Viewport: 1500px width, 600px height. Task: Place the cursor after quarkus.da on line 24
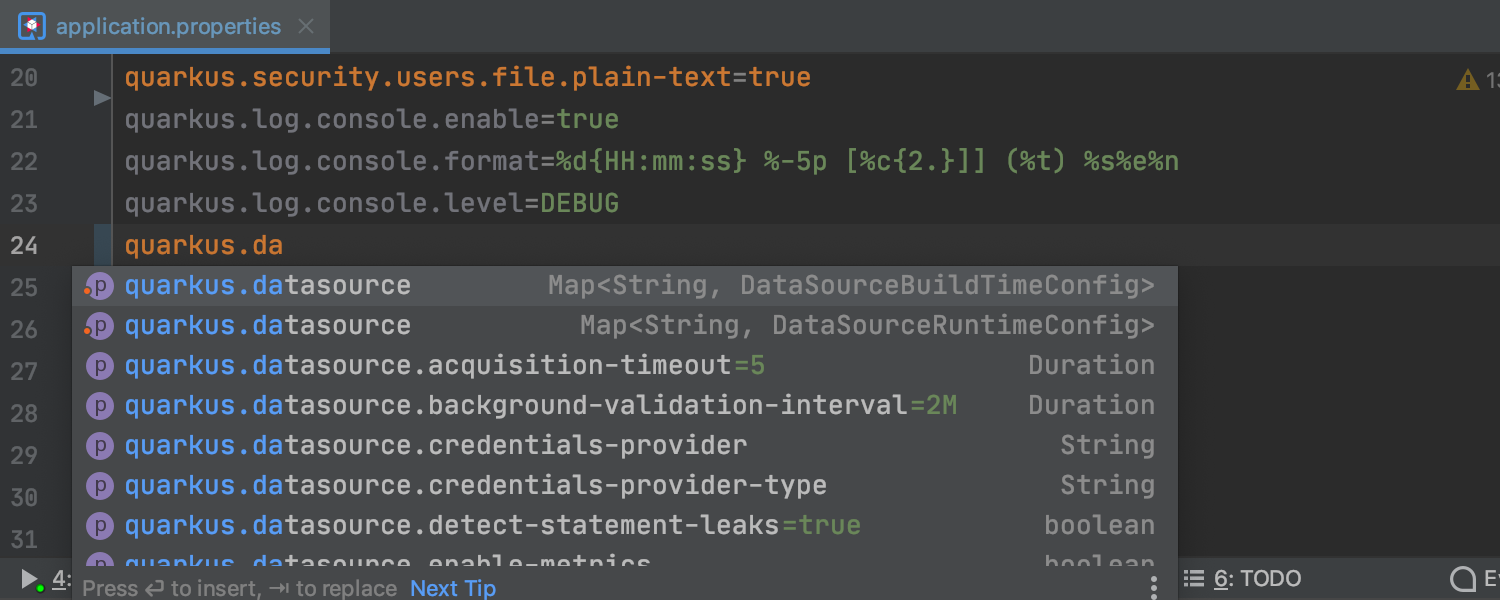point(284,245)
